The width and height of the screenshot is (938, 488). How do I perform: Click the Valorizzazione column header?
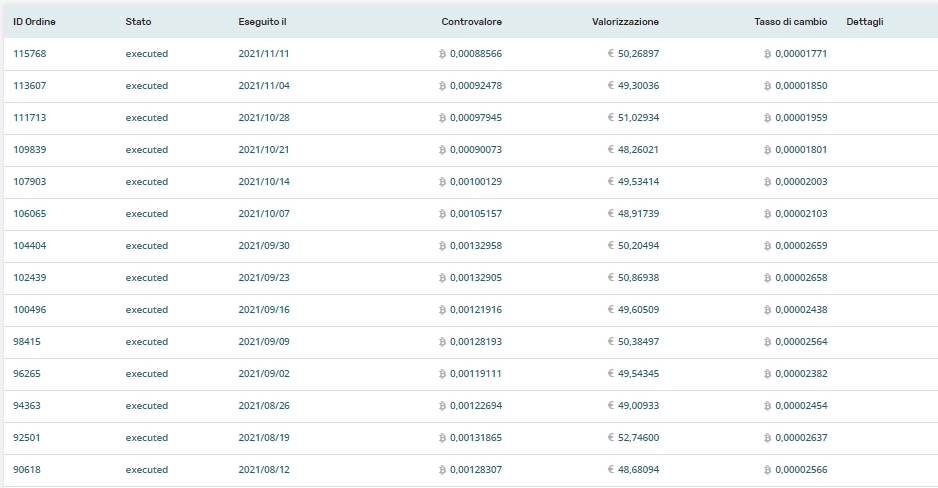click(625, 22)
